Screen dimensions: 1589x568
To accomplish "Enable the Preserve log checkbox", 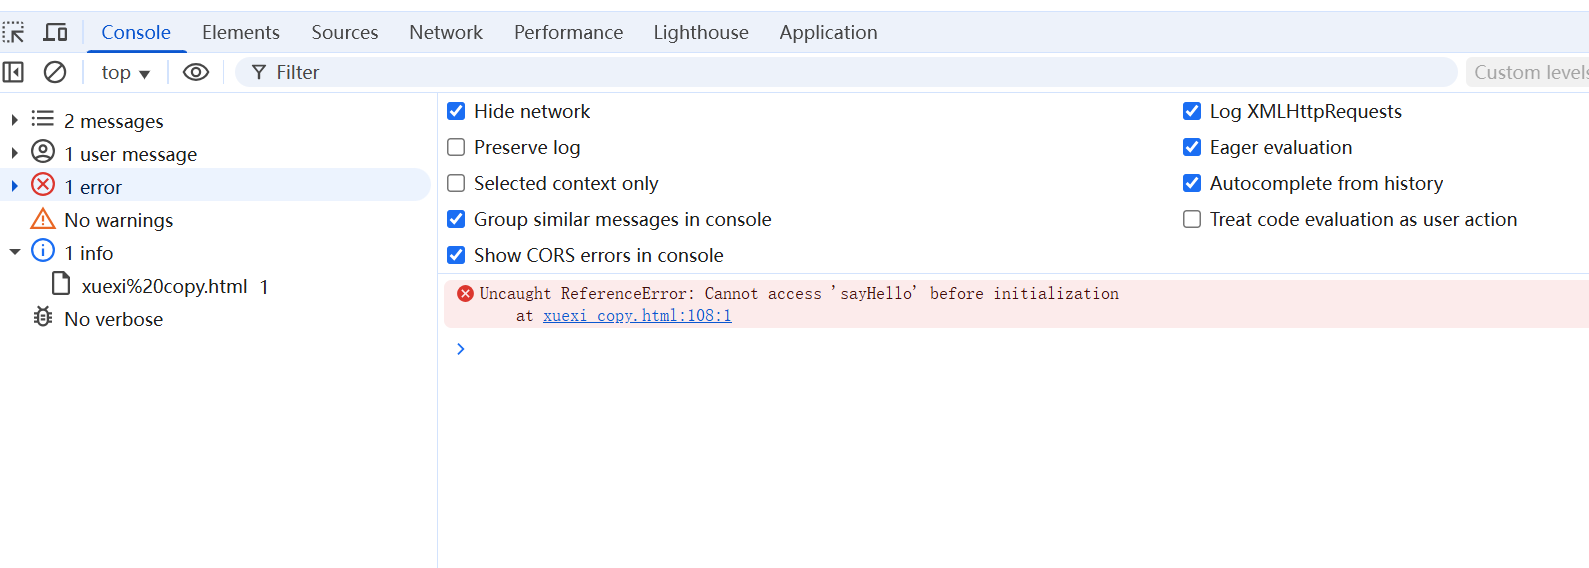I will tap(456, 147).
